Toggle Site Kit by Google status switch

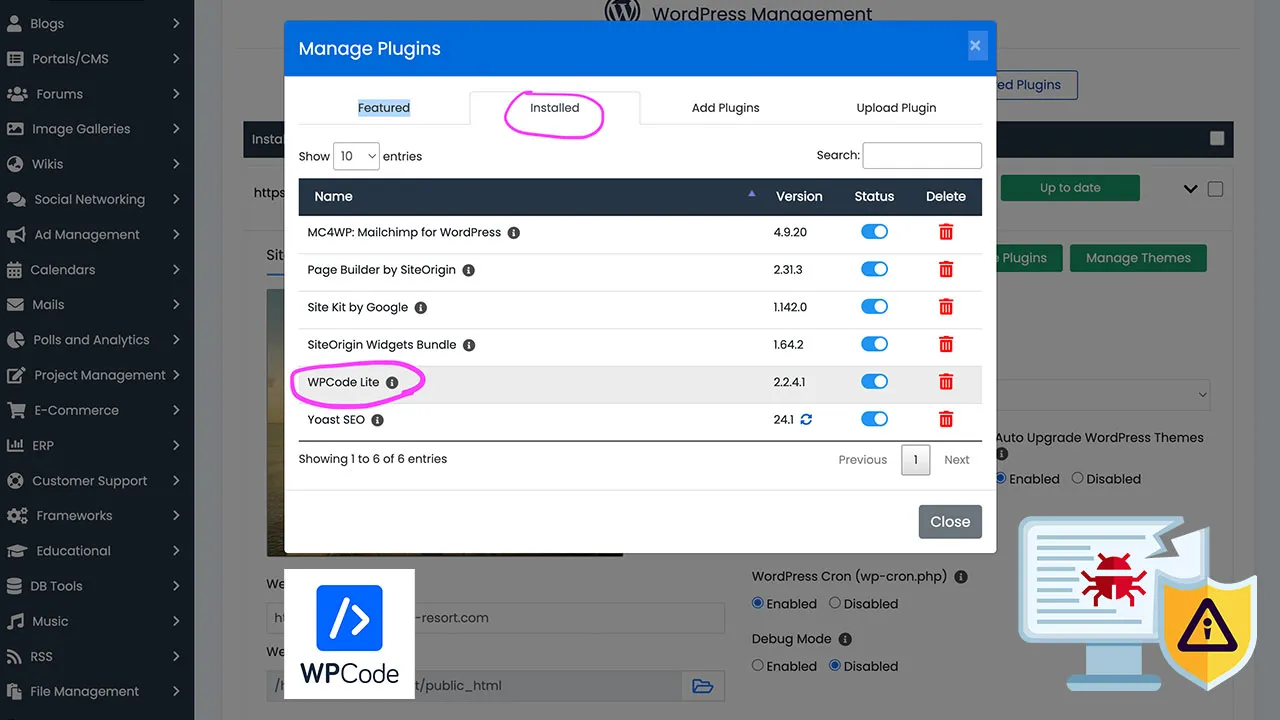(874, 307)
